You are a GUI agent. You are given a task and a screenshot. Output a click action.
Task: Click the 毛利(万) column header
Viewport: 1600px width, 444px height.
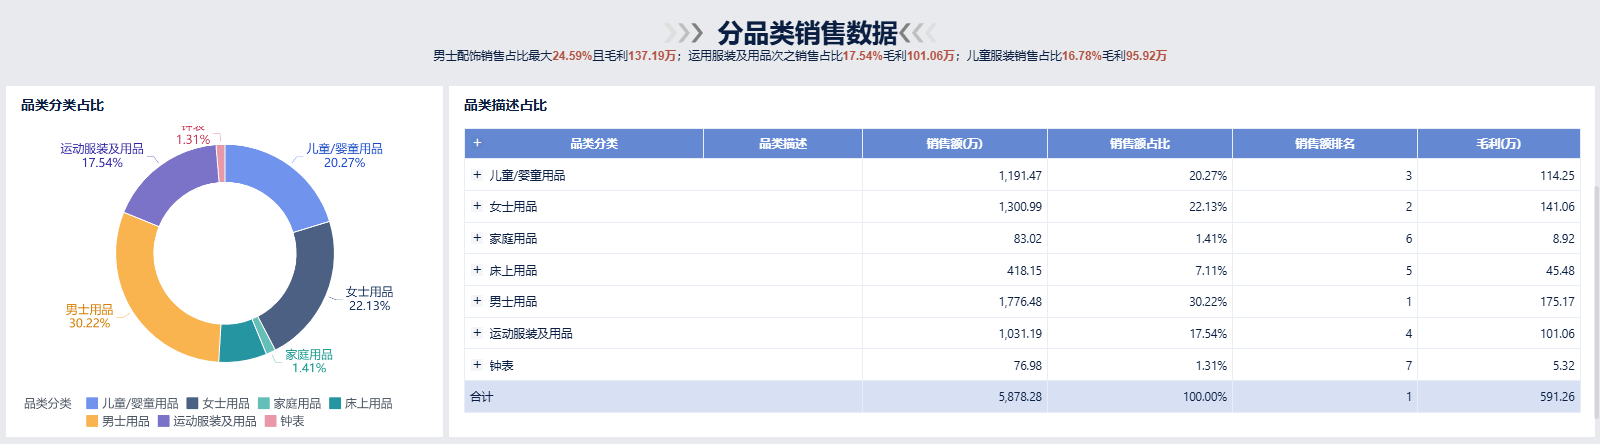click(1498, 144)
